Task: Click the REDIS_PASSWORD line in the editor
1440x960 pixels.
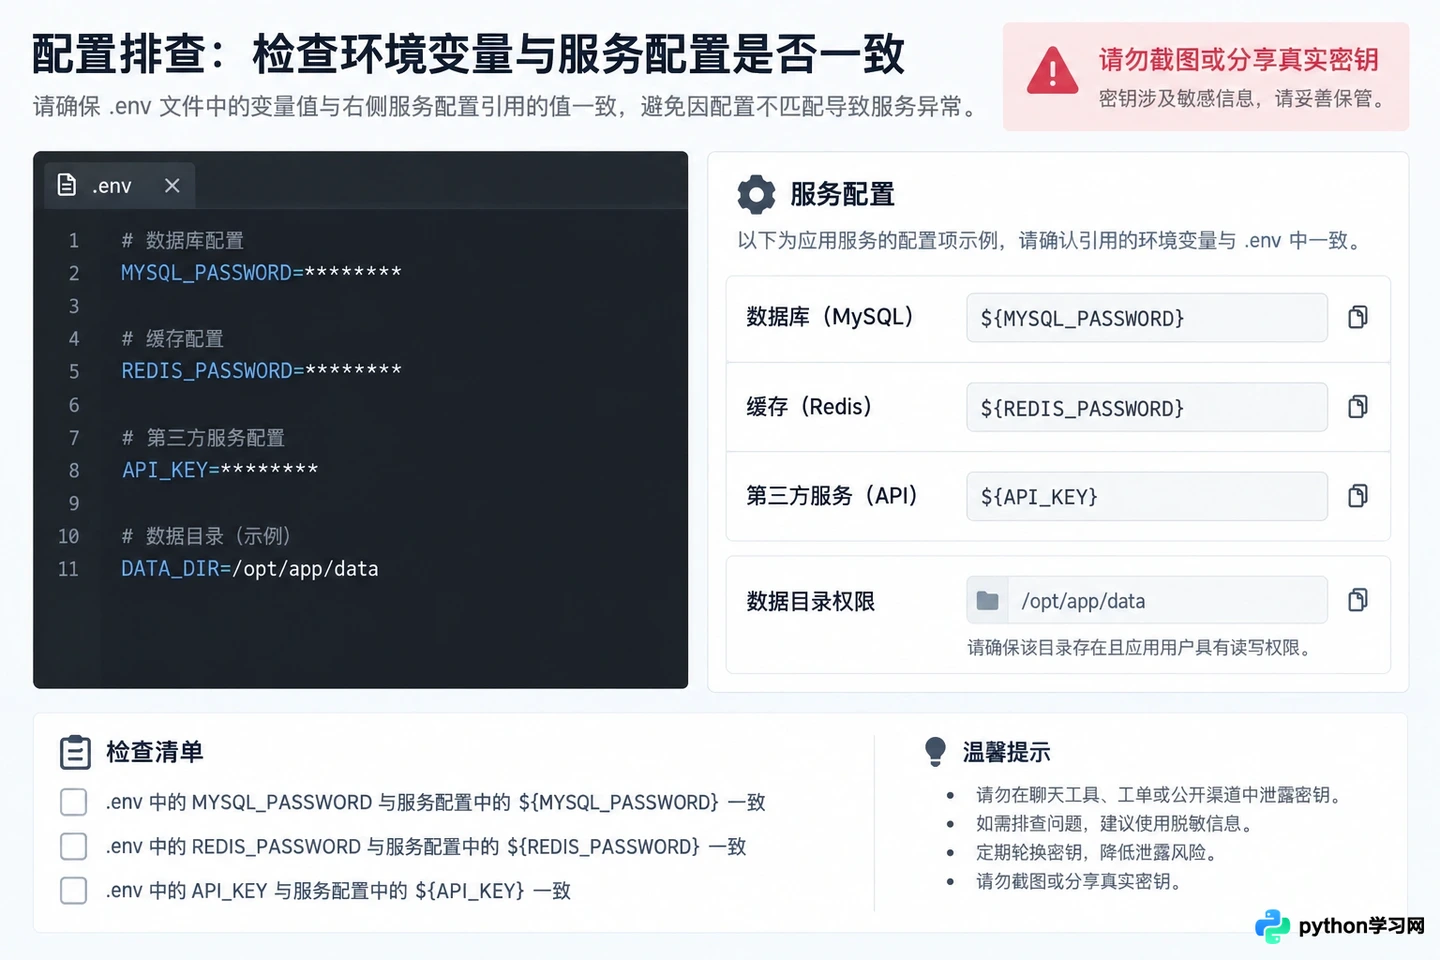Action: (x=261, y=370)
